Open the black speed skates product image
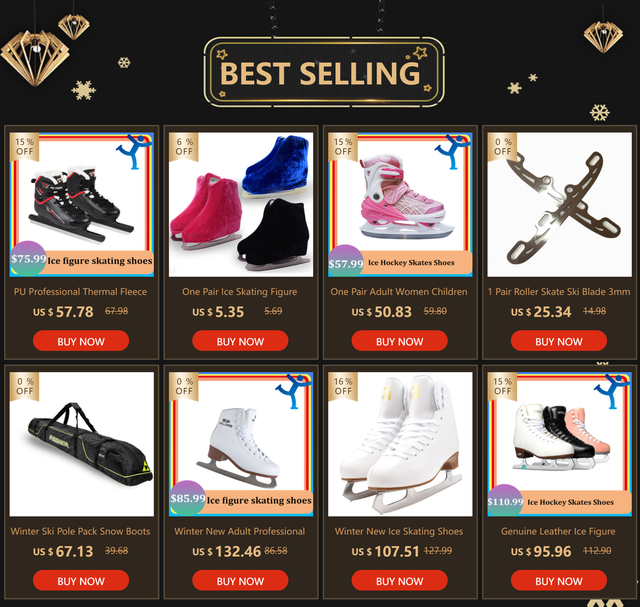This screenshot has height=607, width=640. click(82, 205)
